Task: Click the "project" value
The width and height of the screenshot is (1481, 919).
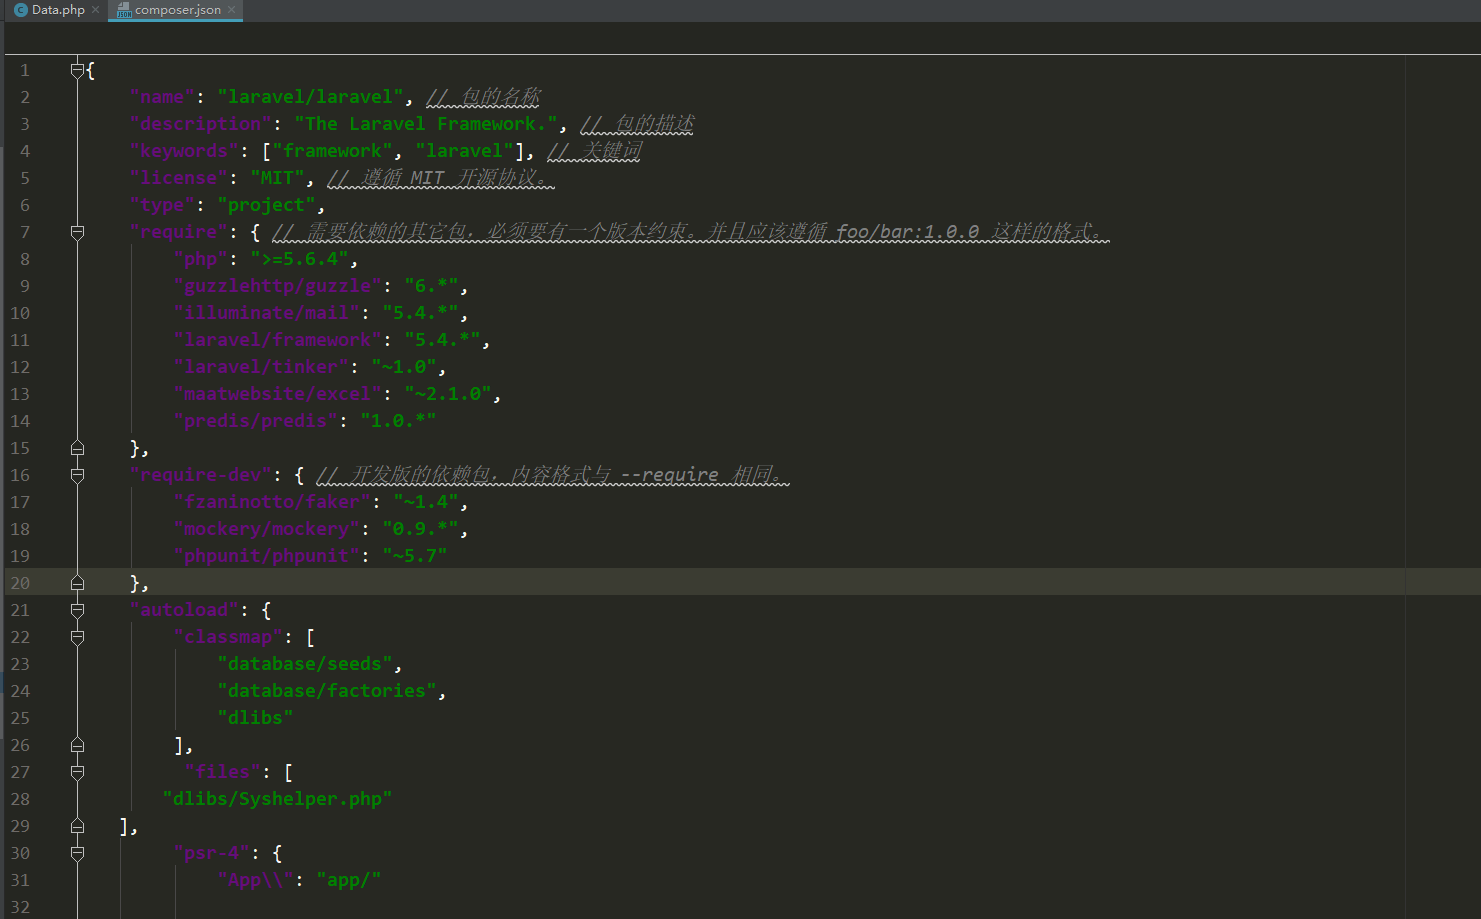Action: pyautogui.click(x=266, y=205)
